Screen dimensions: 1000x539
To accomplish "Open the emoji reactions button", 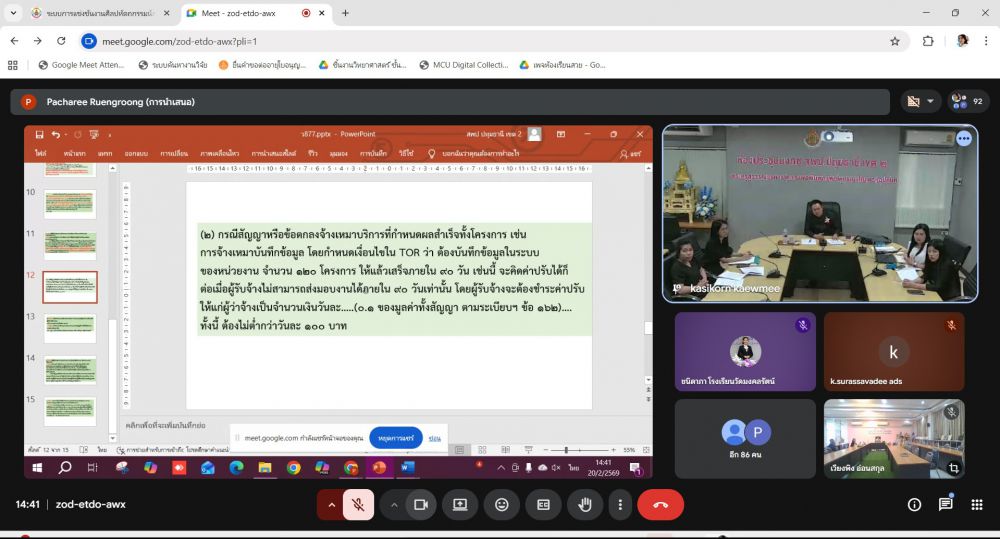I will click(502, 505).
